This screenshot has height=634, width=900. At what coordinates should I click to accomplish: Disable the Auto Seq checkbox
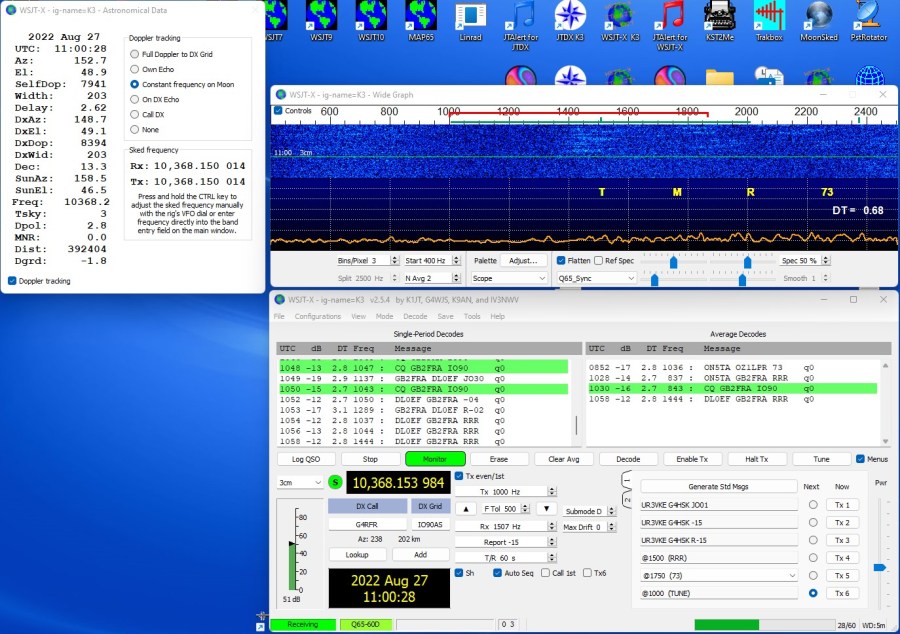pos(498,573)
